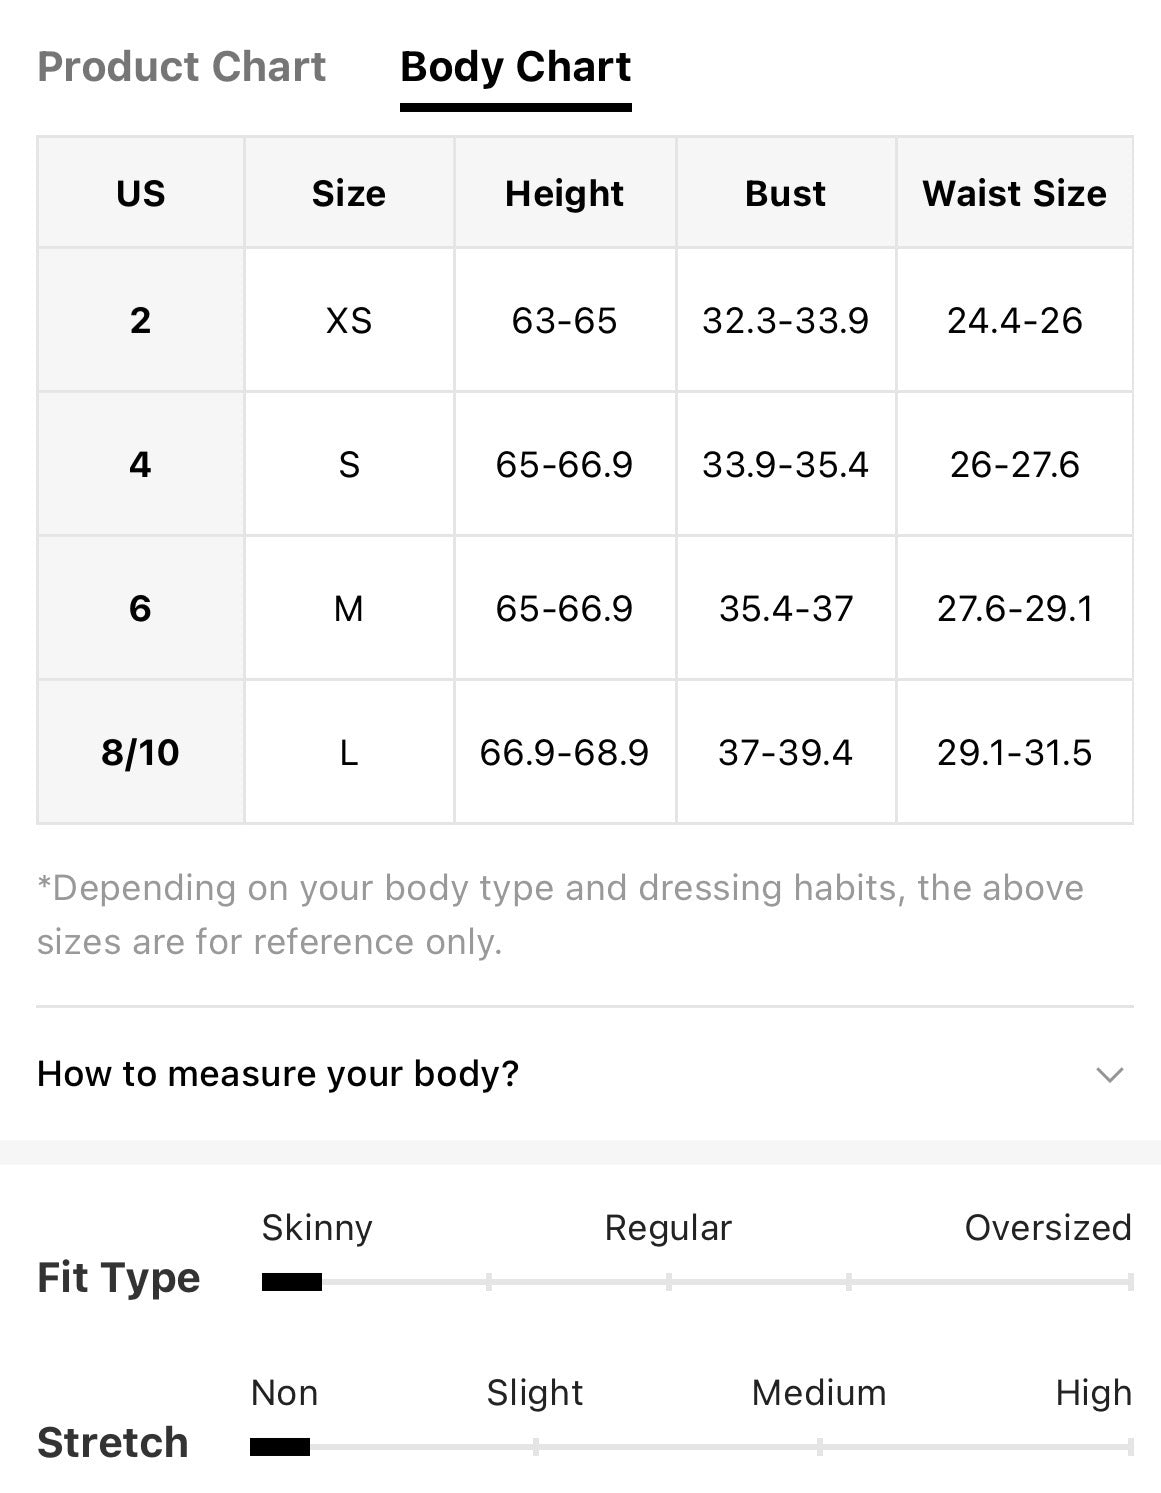Switch to the Product Chart tab
Screen dimensions: 1161x1493
(x=181, y=67)
